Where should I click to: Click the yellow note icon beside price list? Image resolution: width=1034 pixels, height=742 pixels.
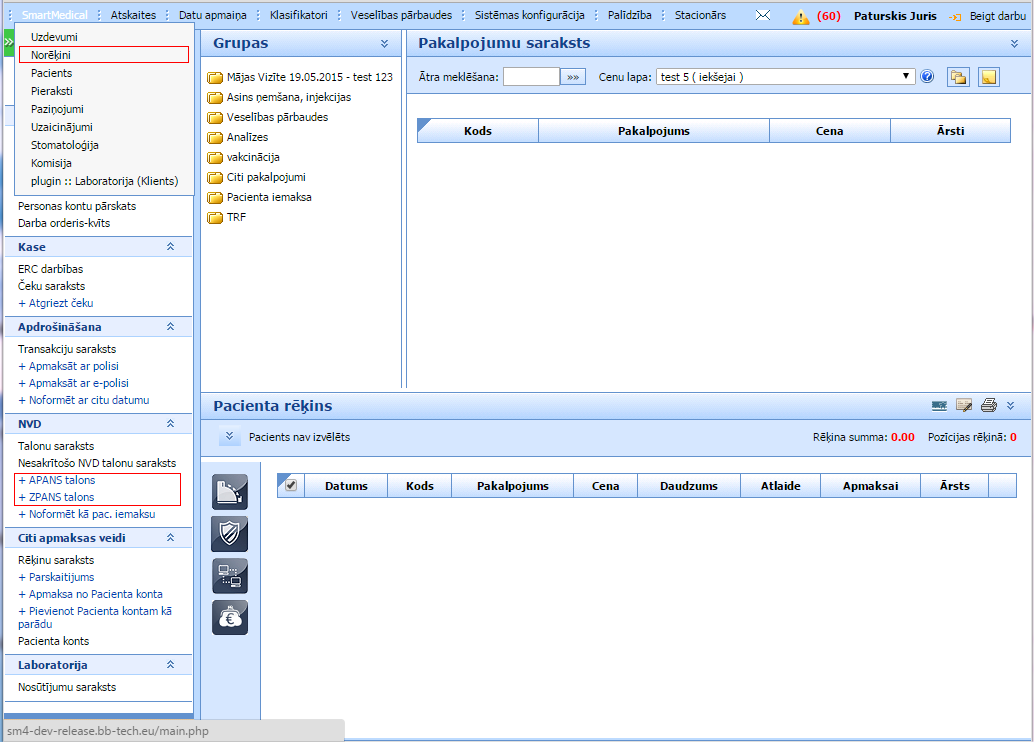pos(988,77)
